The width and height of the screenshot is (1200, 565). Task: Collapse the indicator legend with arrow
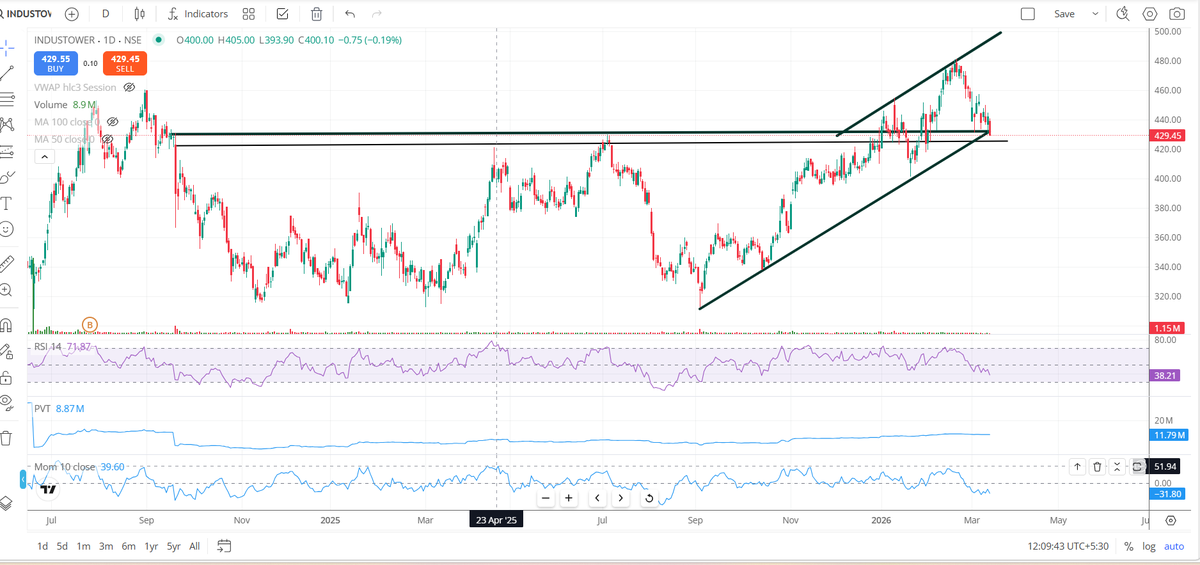[x=45, y=157]
